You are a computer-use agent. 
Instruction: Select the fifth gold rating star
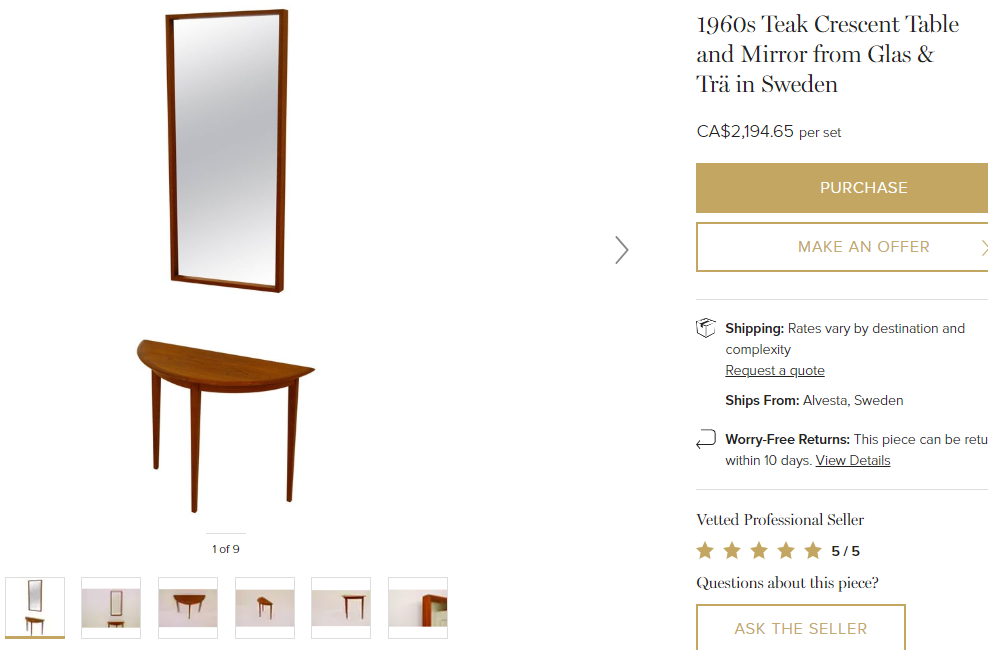pyautogui.click(x=813, y=550)
